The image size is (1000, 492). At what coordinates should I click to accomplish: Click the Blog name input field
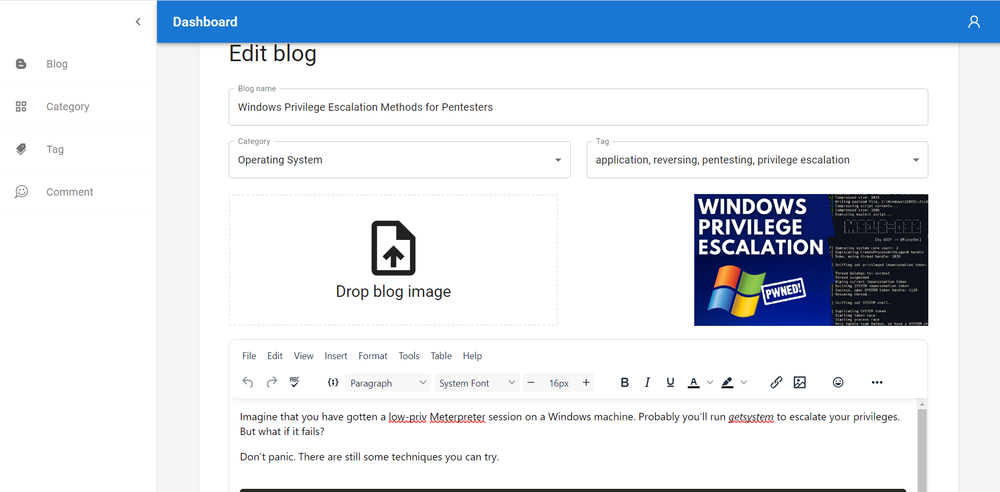pos(578,107)
